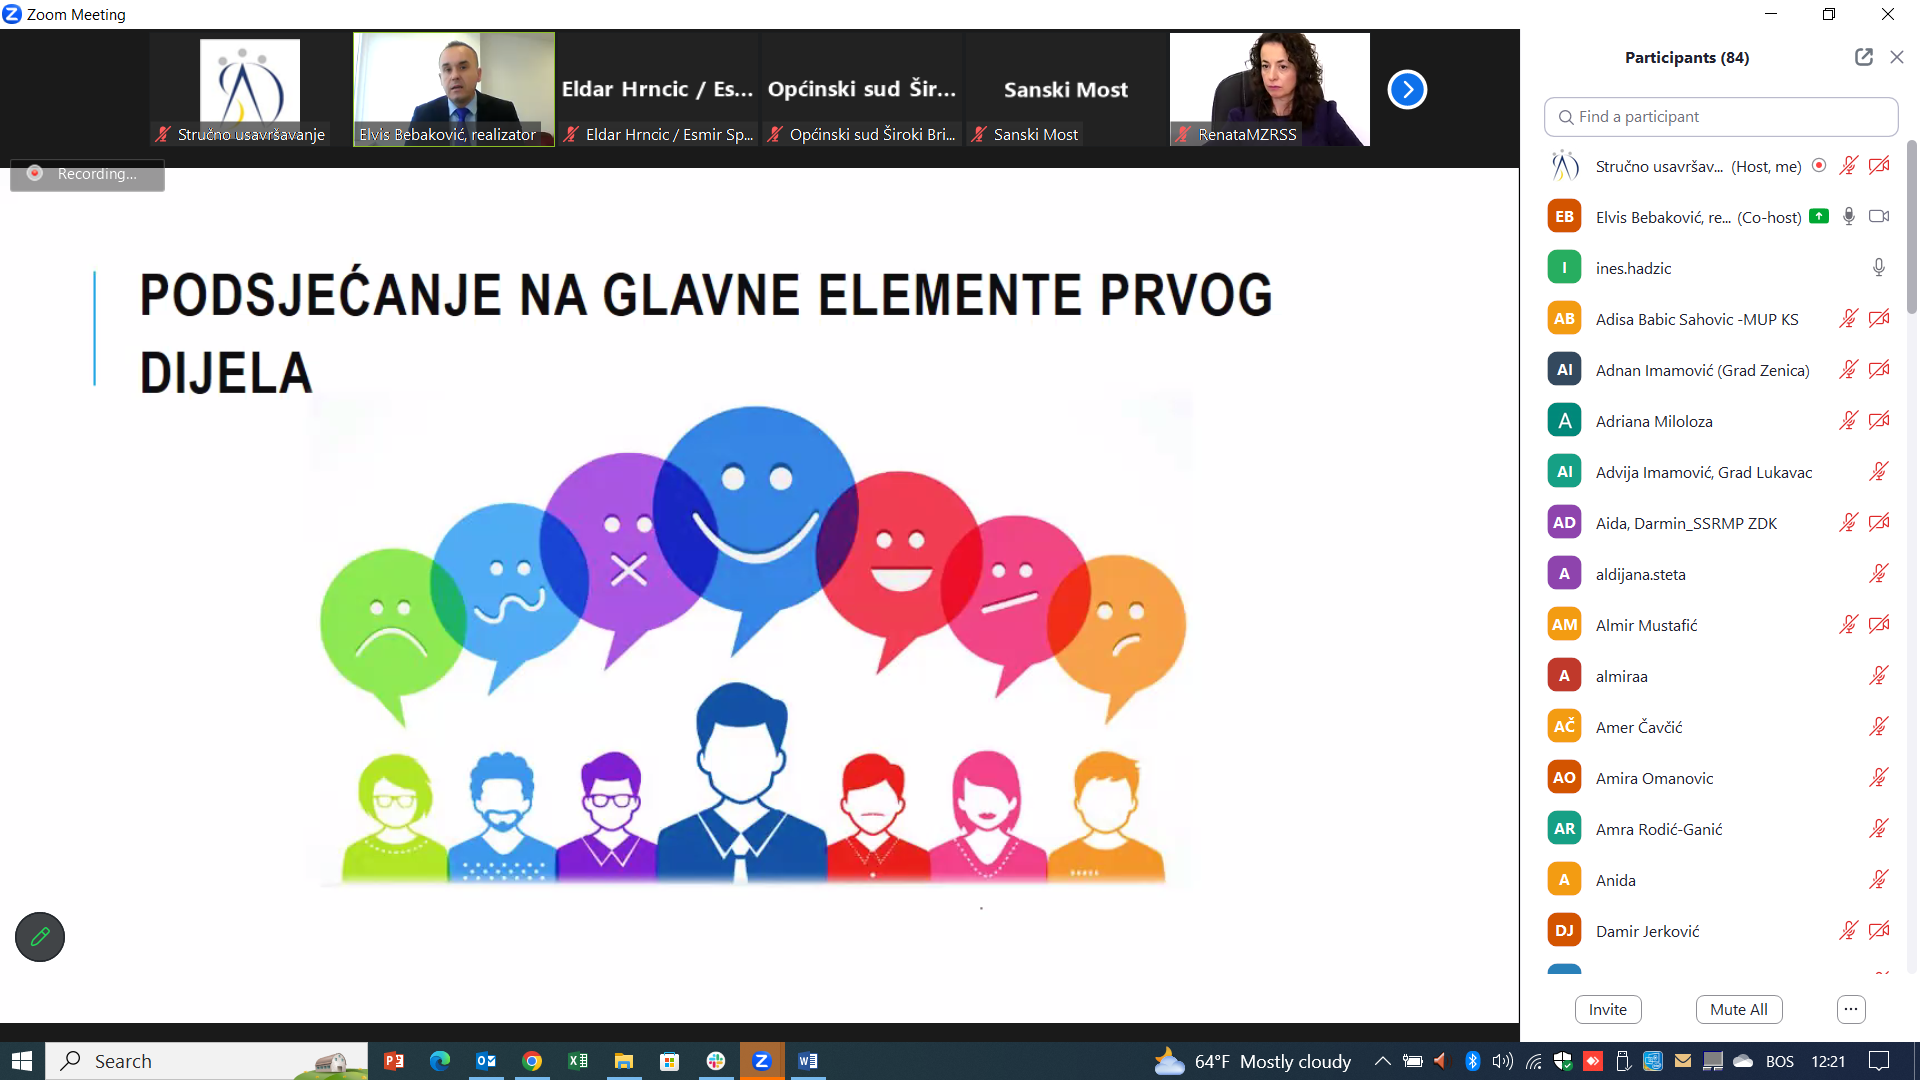Open more participant options menu

pos(1851,1009)
